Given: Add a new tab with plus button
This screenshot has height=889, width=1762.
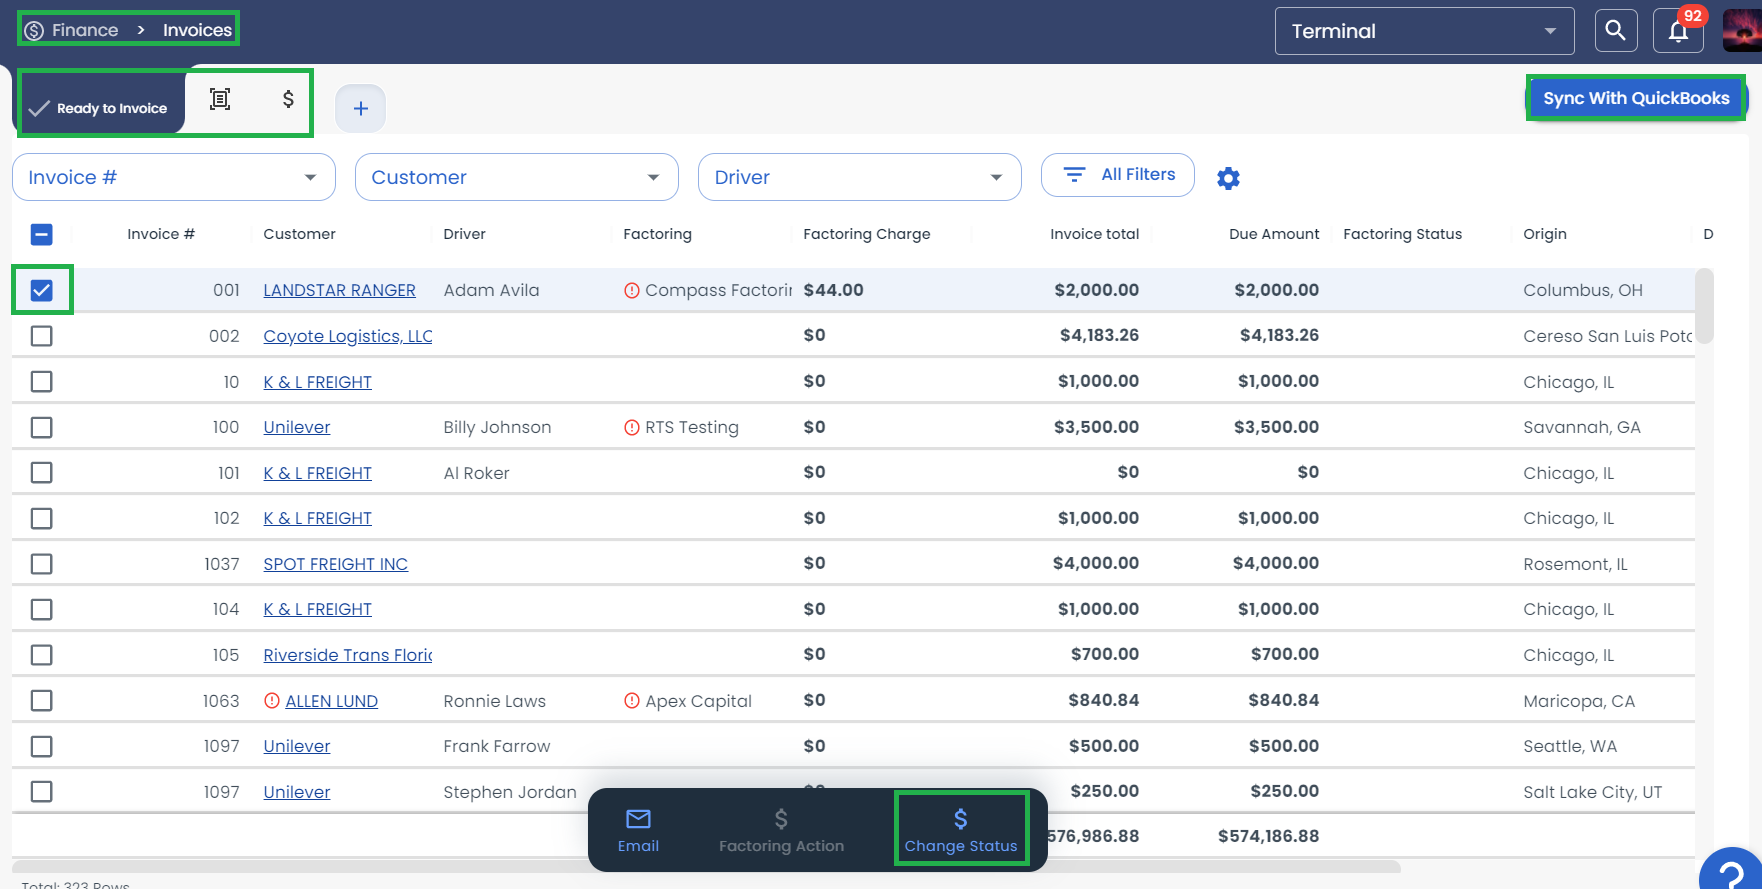Looking at the screenshot, I should tap(361, 108).
